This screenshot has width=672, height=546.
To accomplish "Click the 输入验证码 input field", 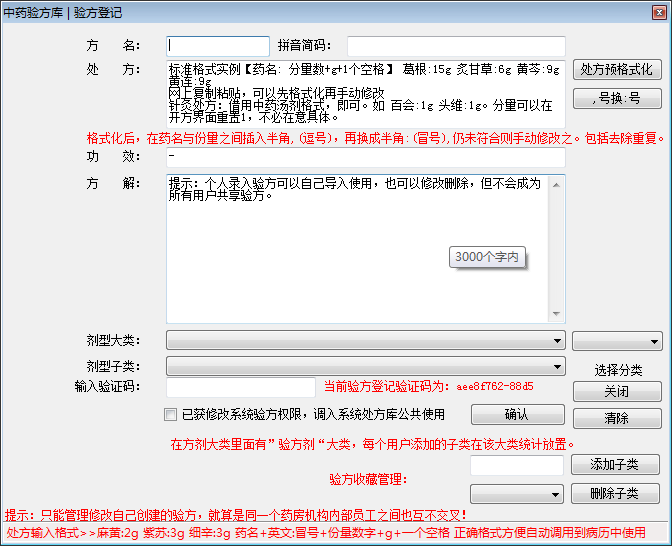I will (240, 387).
